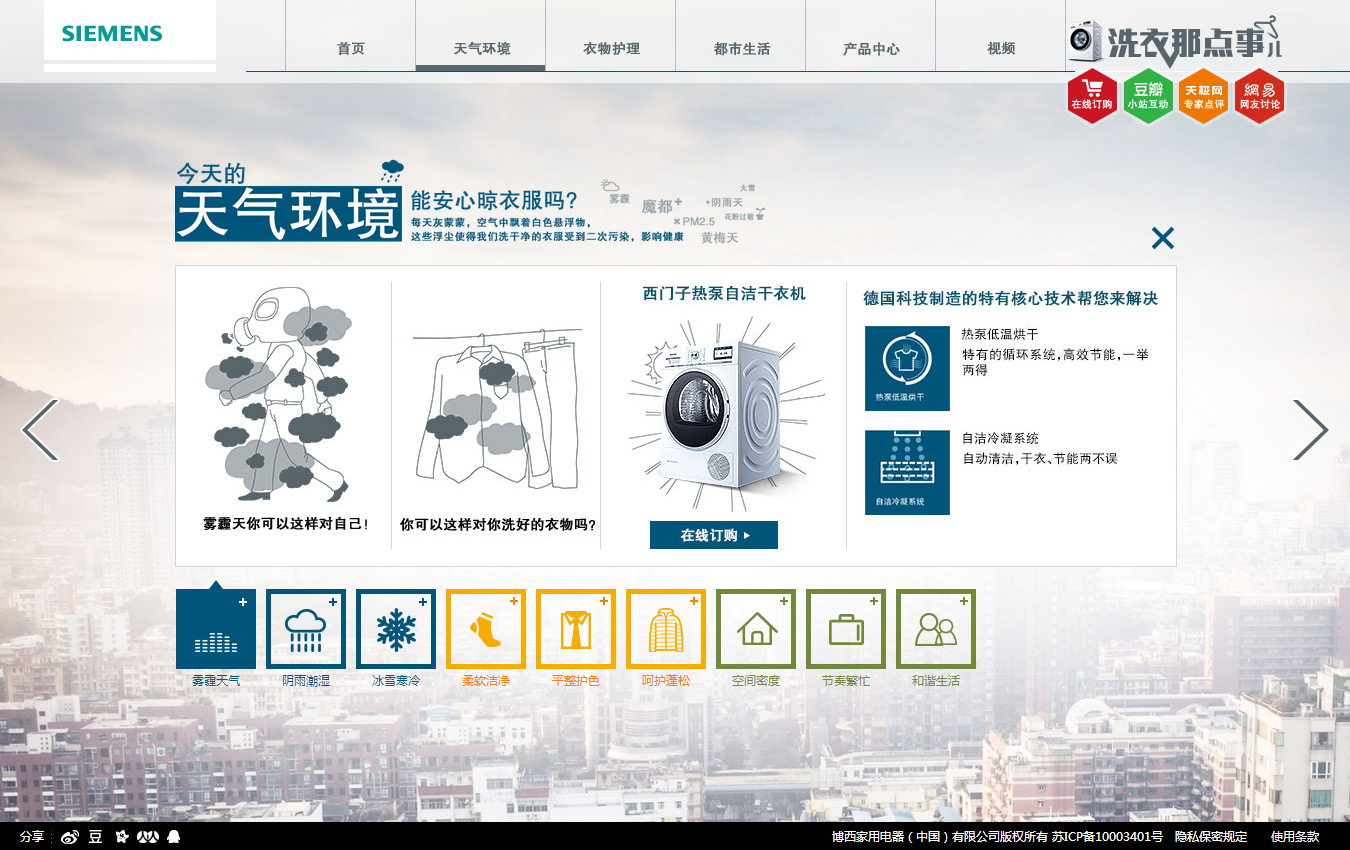Click the red 在线订购 shopping cart hexagon
1350x850 pixels.
pos(1091,96)
